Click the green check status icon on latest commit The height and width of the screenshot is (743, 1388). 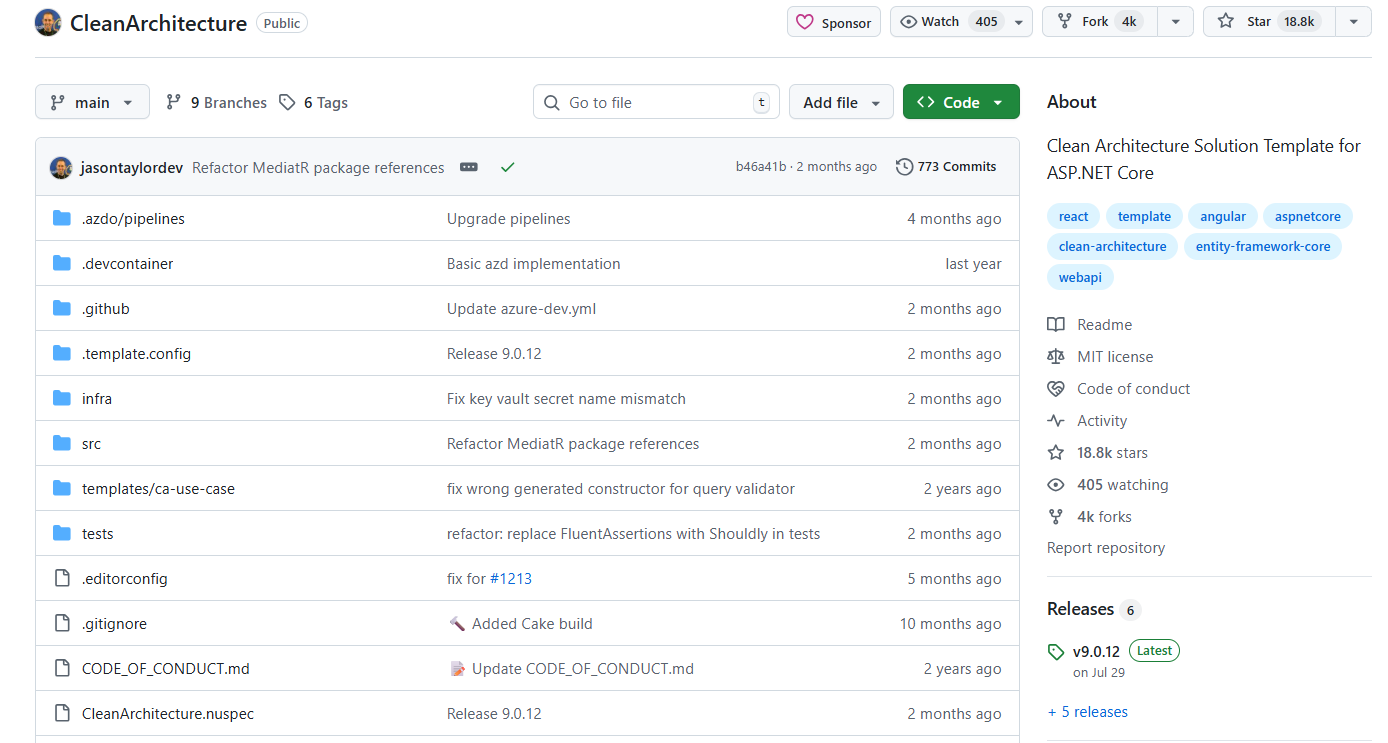click(x=507, y=167)
